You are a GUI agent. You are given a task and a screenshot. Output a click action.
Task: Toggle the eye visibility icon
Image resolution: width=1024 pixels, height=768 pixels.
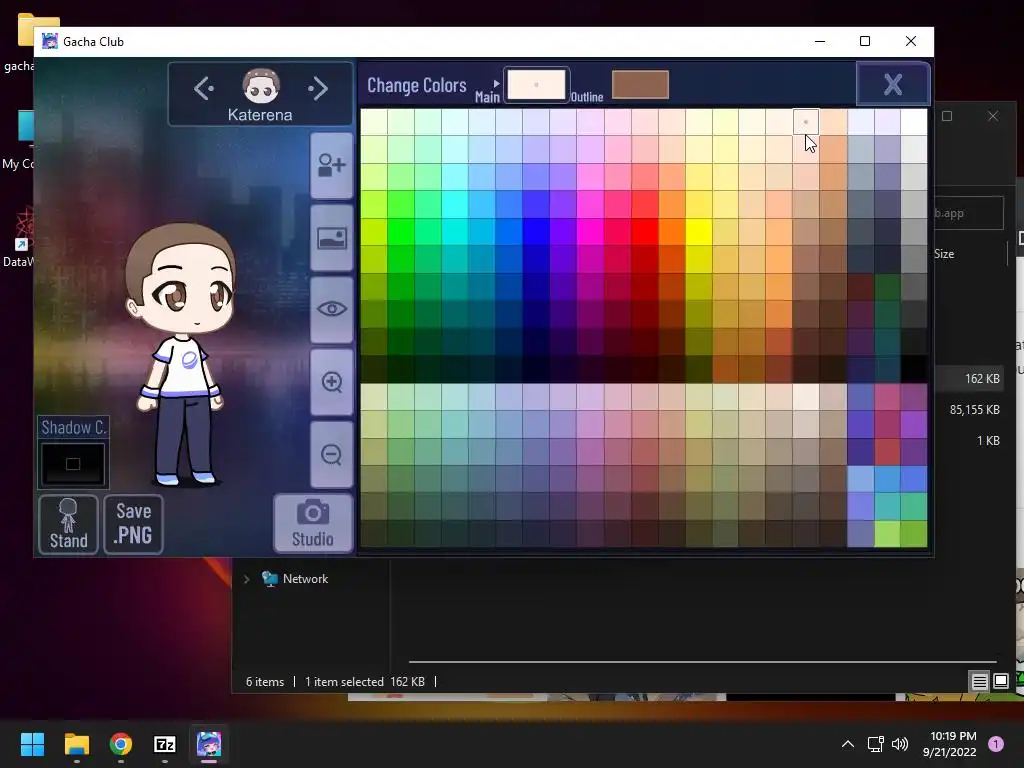(x=332, y=310)
